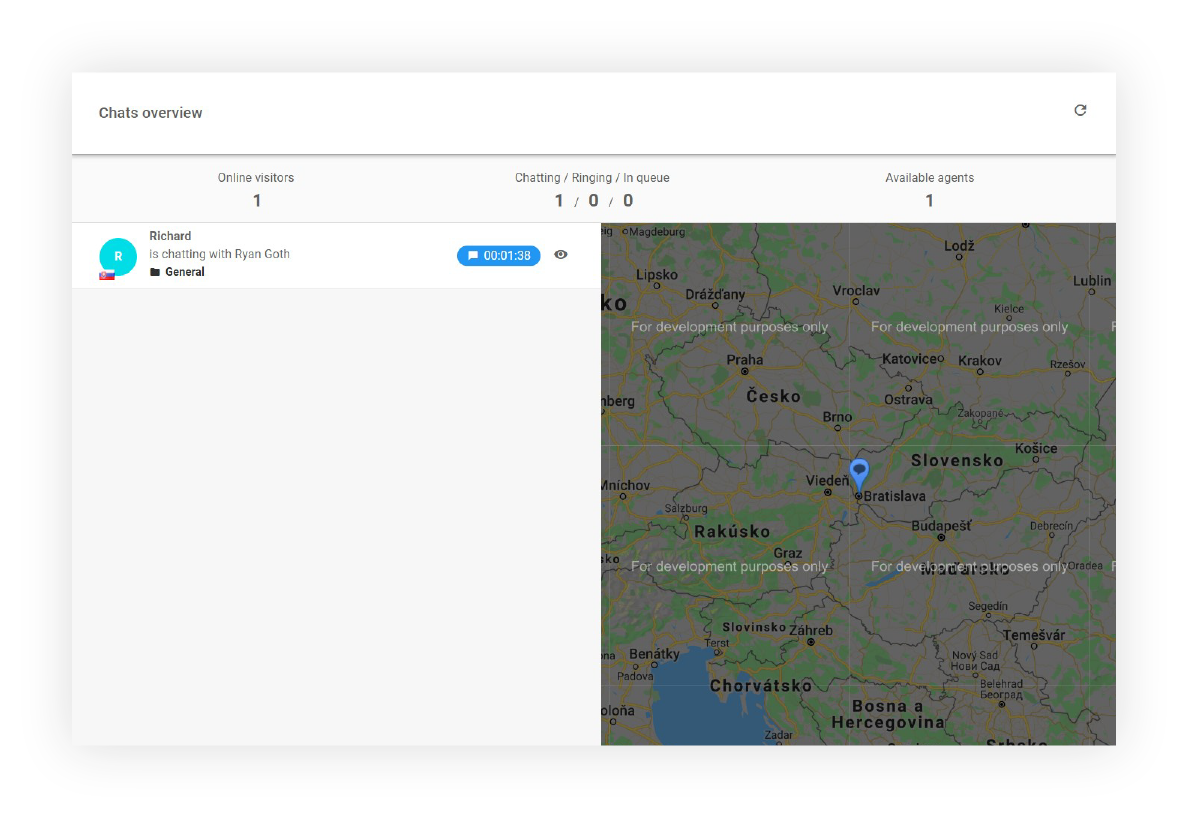Click the Chats overview heading

[150, 113]
